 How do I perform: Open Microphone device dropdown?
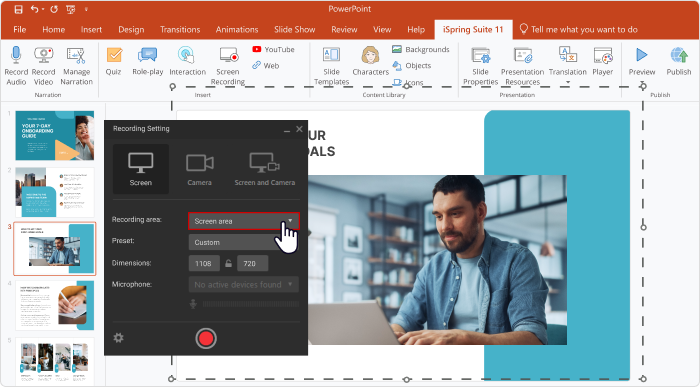click(244, 284)
